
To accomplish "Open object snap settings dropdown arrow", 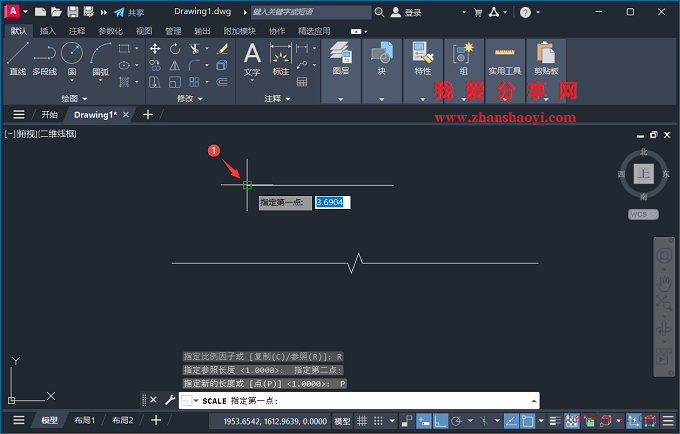I will coord(541,421).
